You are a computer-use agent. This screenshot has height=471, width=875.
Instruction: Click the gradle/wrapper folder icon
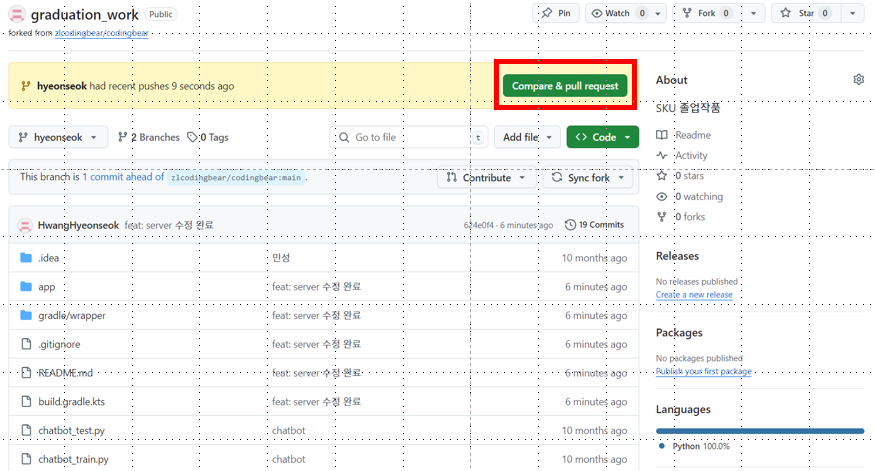pos(26,315)
